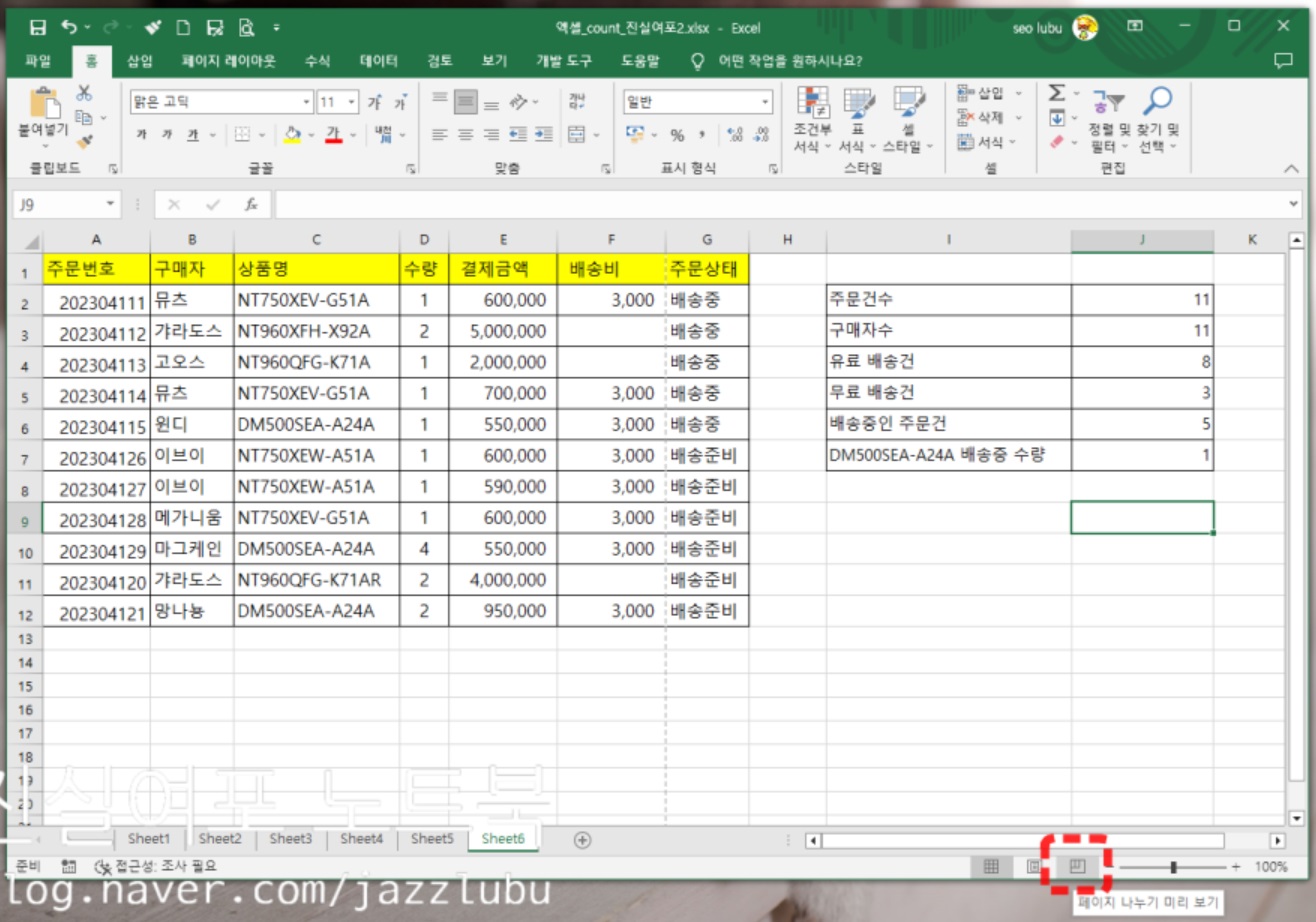Image resolution: width=1316 pixels, height=922 pixels.
Task: Add a new sheet with the plus button
Action: click(582, 840)
